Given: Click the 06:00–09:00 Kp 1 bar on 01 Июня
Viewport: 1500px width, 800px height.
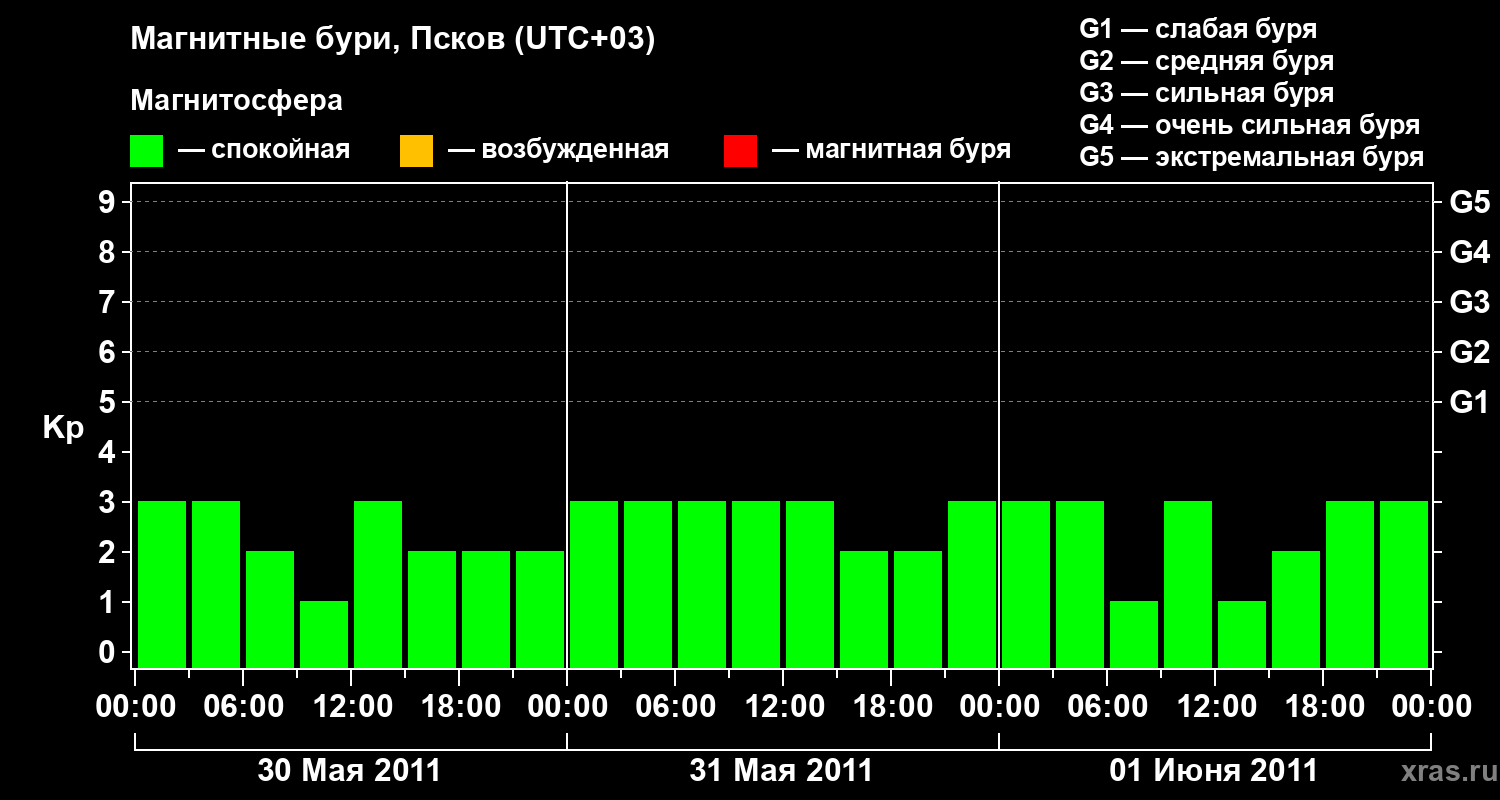Looking at the screenshot, I should (x=1134, y=634).
